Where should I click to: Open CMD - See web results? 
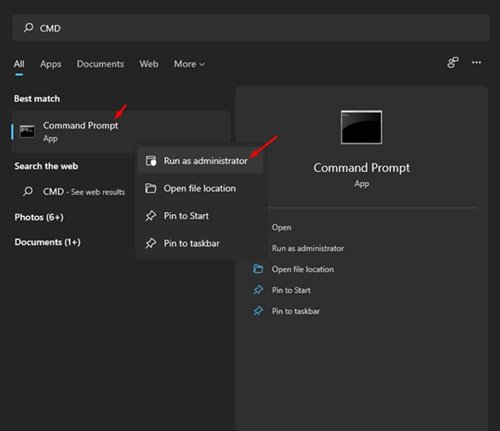coord(74,192)
